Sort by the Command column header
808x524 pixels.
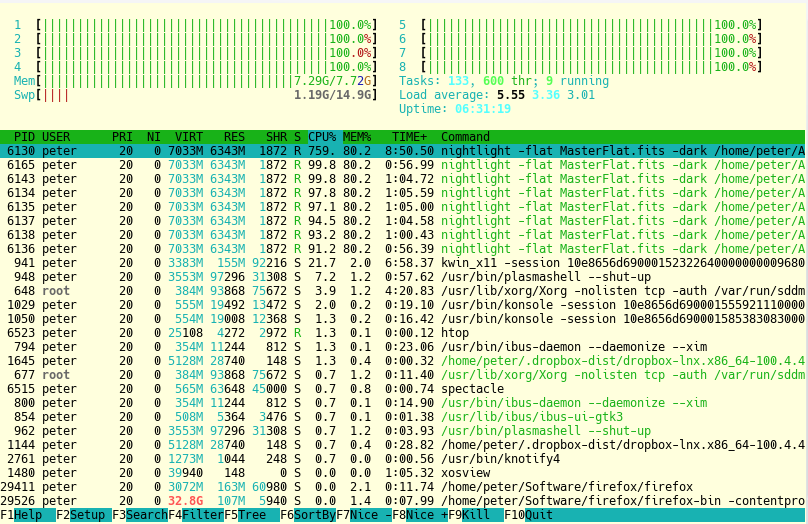point(465,137)
